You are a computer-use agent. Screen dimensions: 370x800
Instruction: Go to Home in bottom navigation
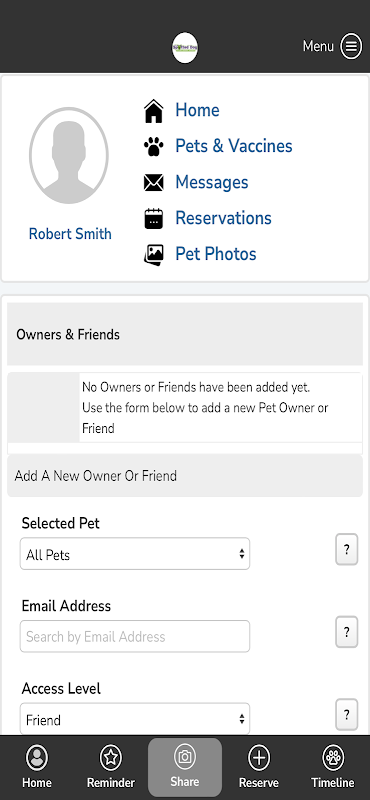(x=37, y=767)
